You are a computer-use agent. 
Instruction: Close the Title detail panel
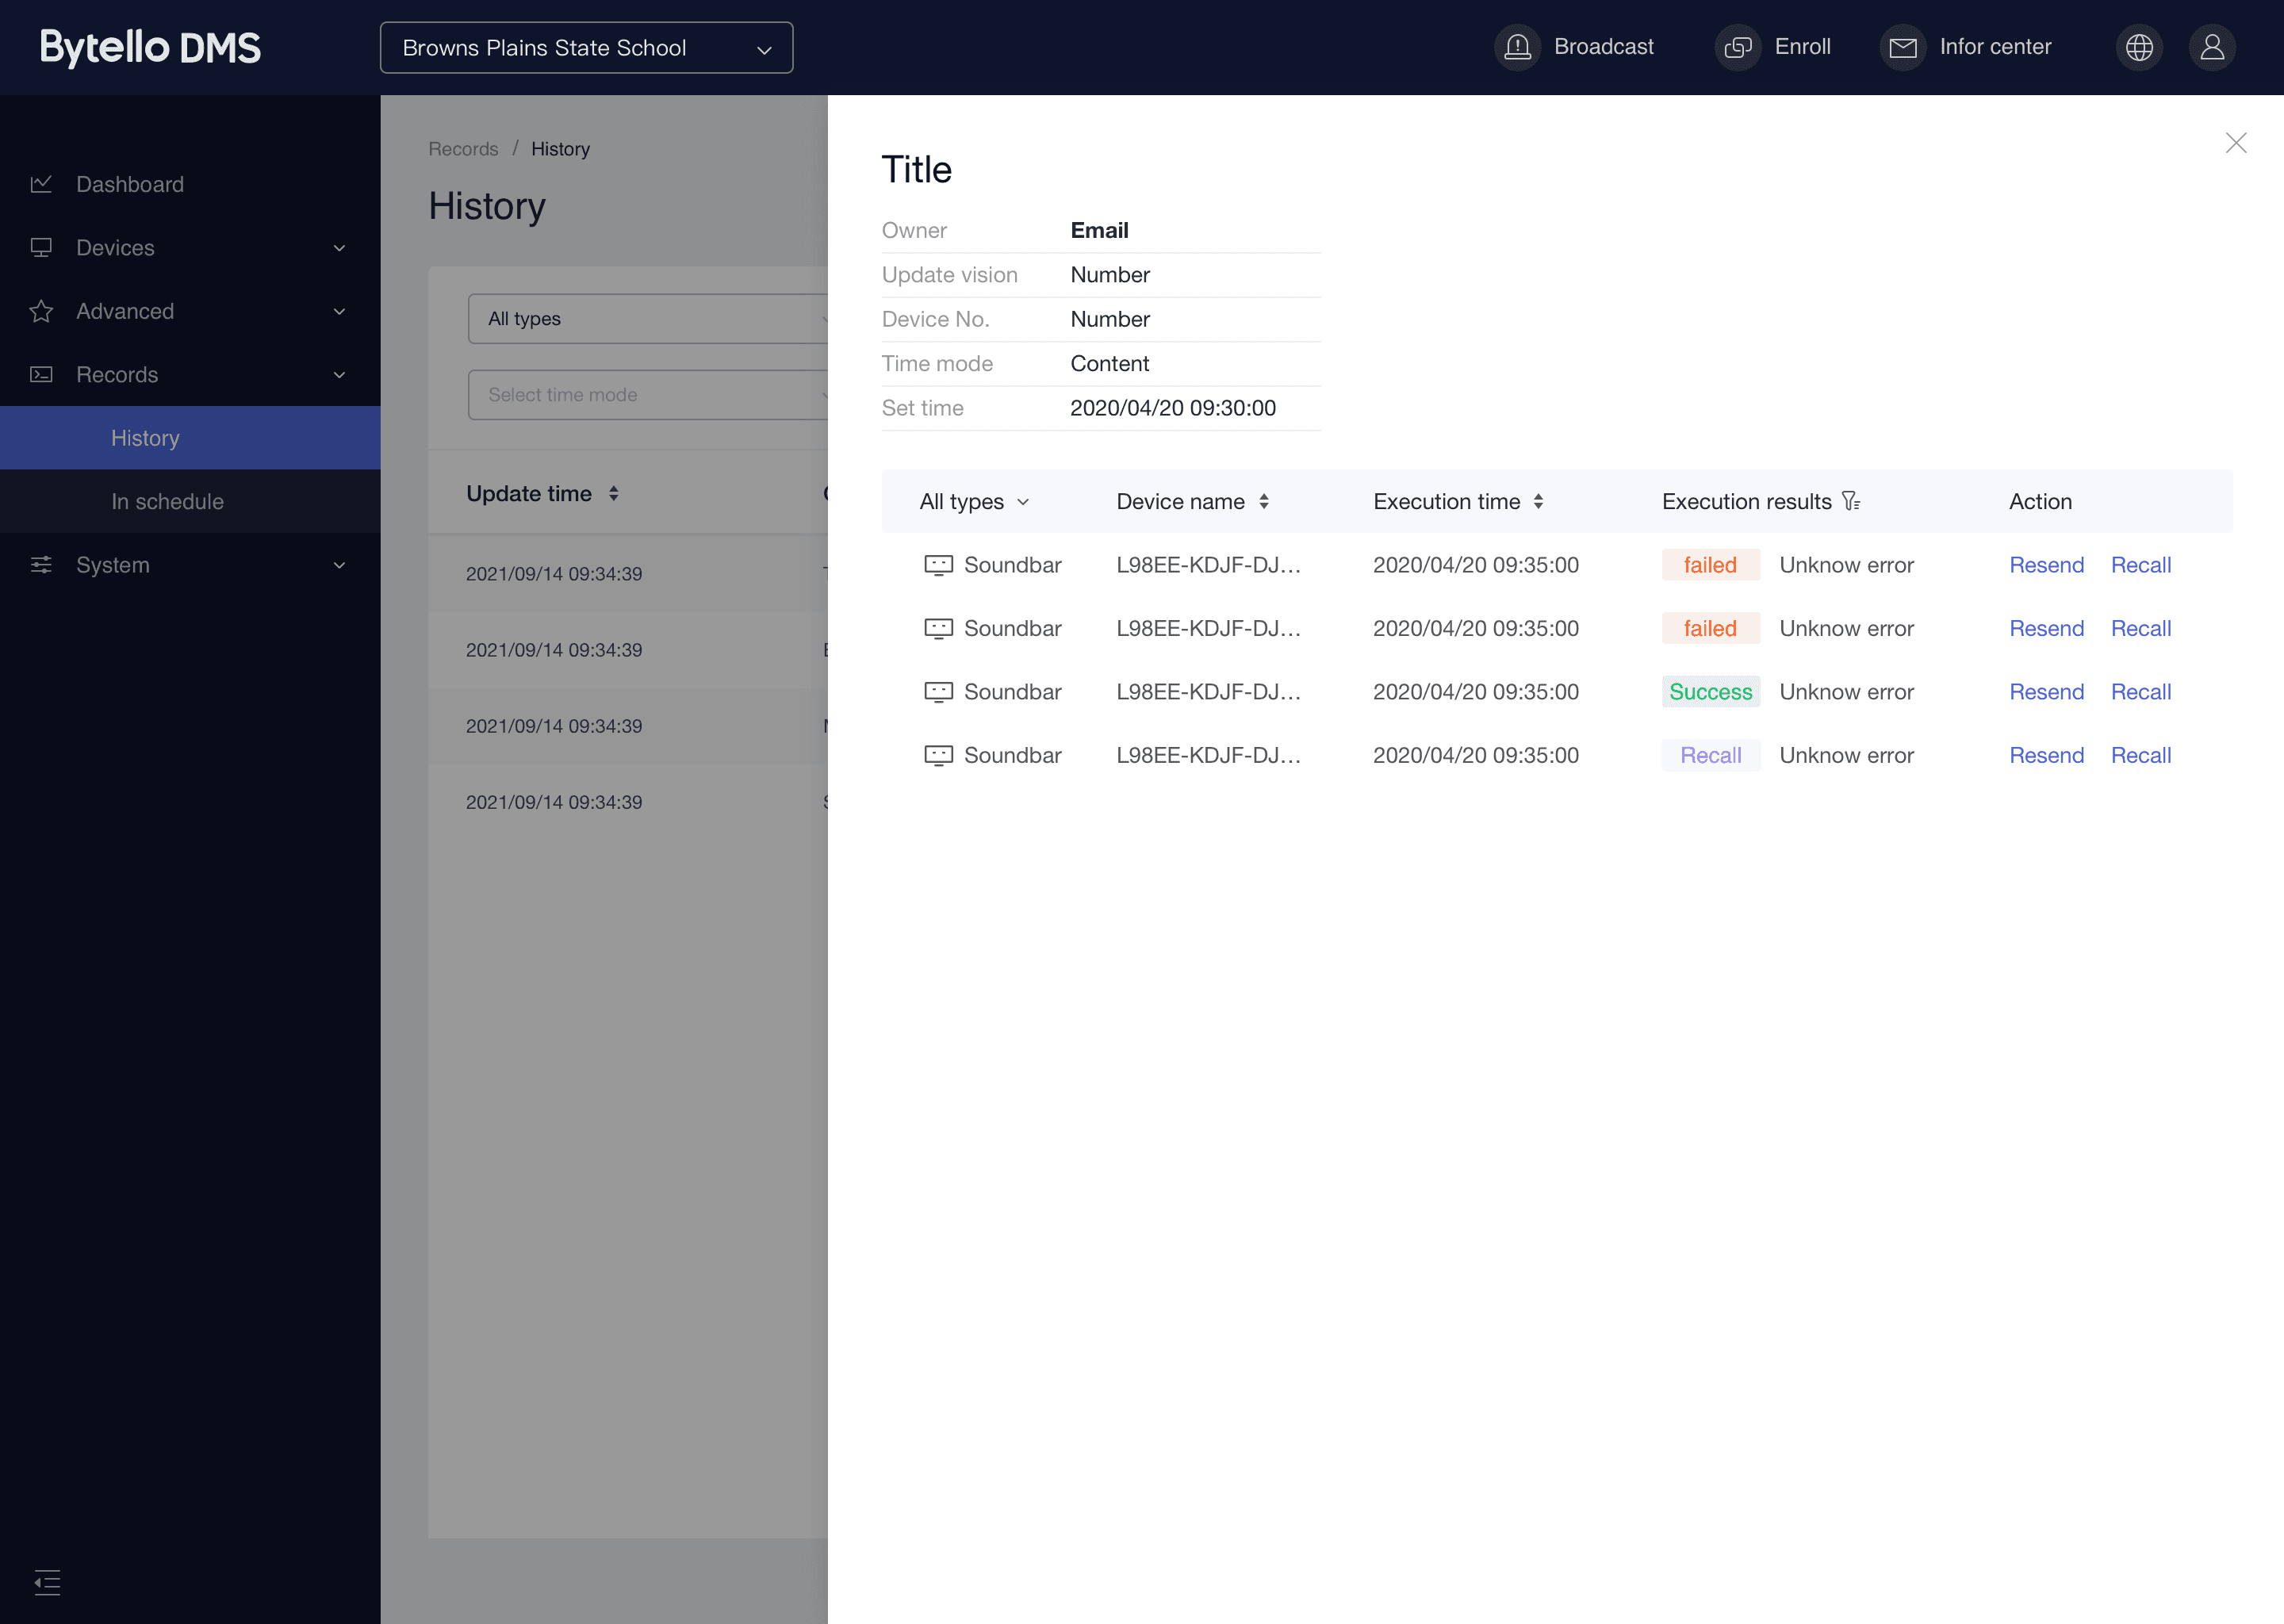(2236, 143)
